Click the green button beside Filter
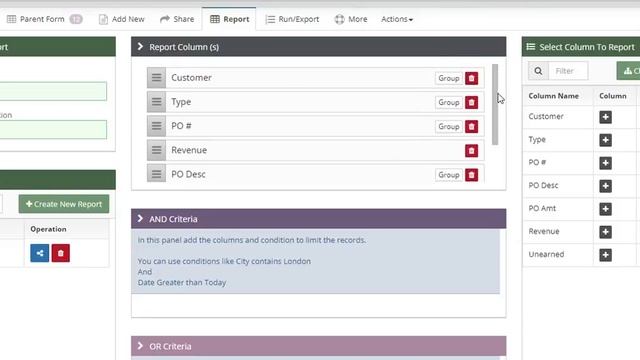640x360 pixels. pyautogui.click(x=629, y=71)
